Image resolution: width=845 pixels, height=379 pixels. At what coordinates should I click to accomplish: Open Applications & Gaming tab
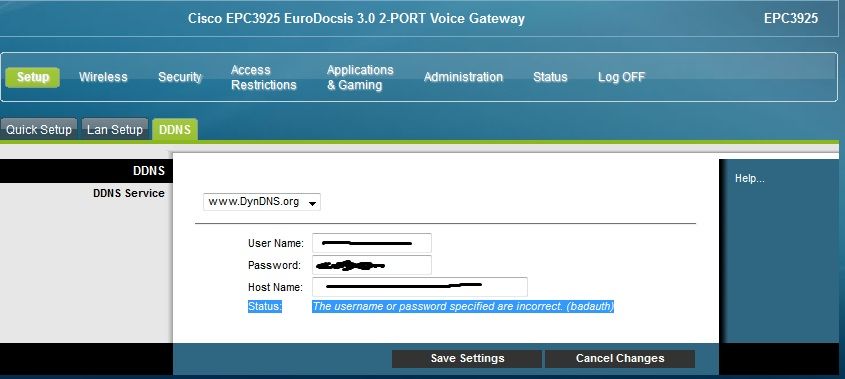(360, 78)
